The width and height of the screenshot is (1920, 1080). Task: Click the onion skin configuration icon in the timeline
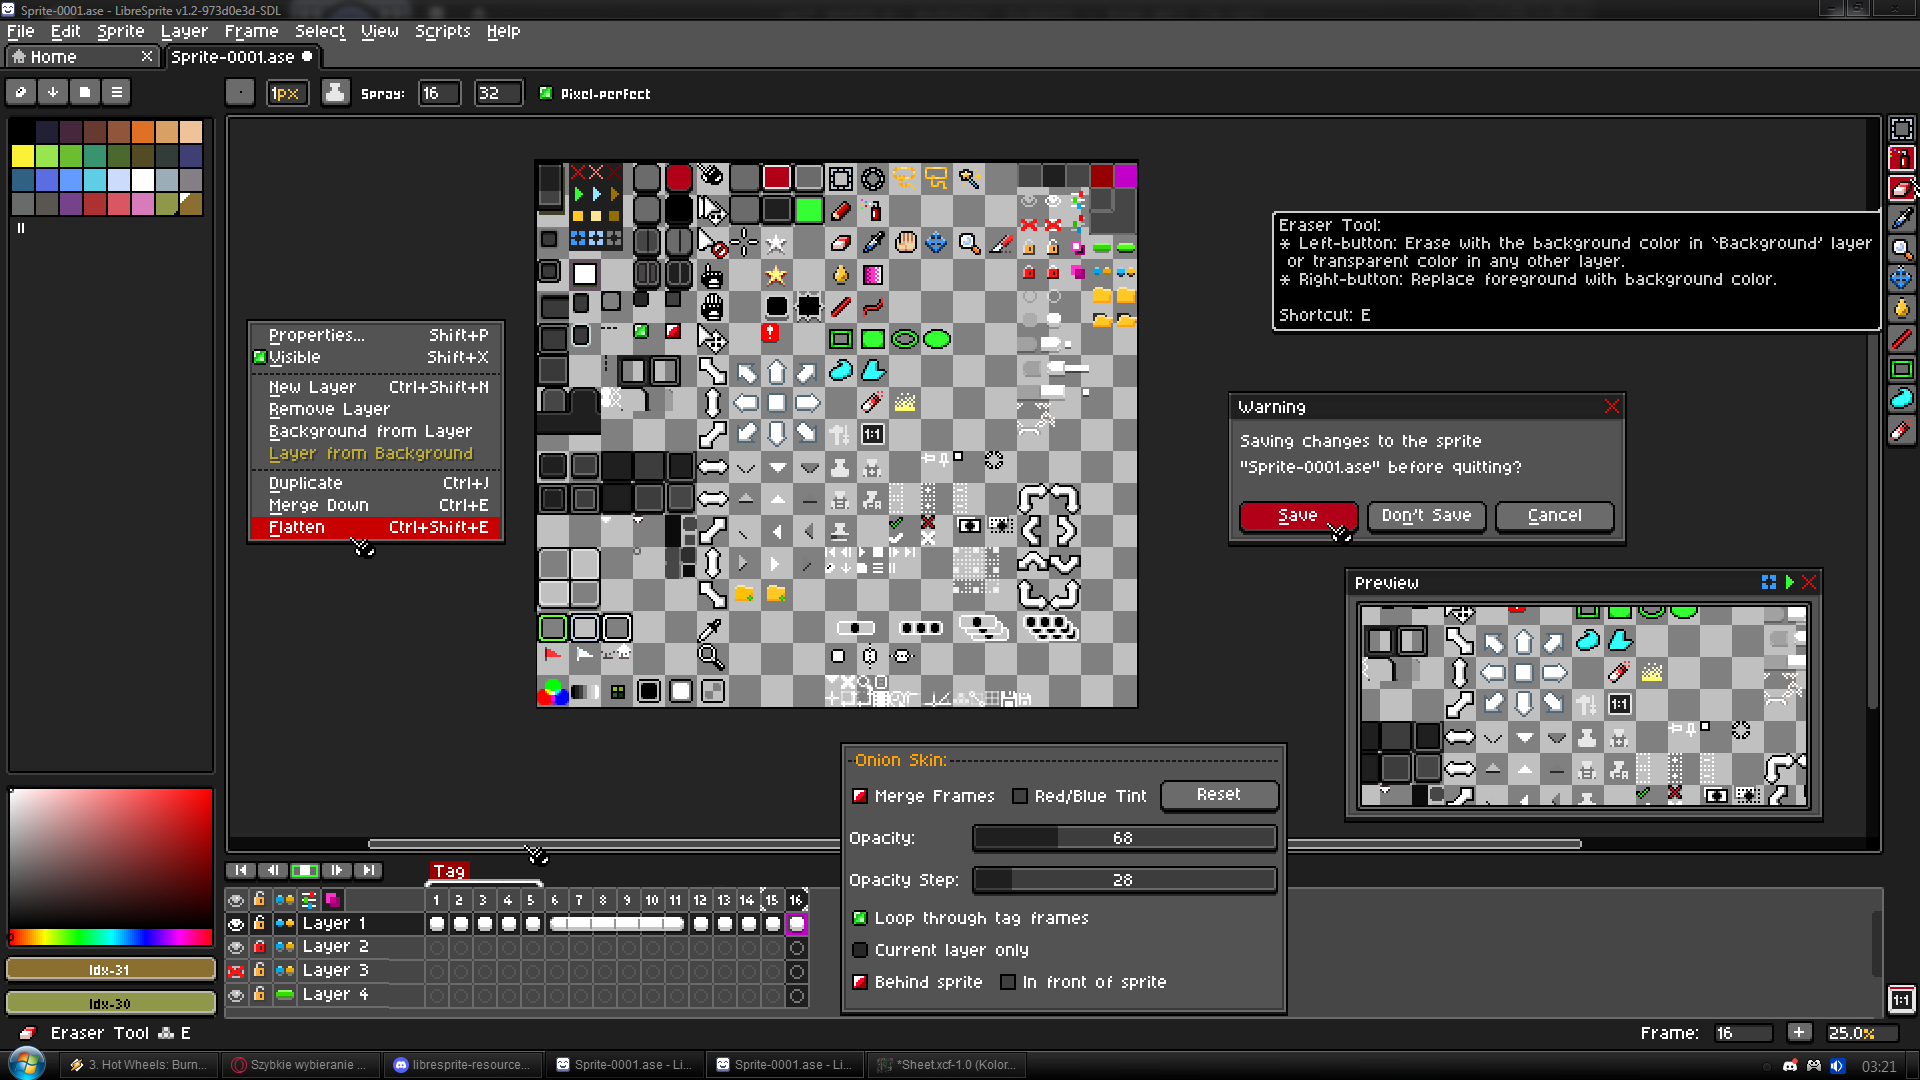(x=309, y=900)
